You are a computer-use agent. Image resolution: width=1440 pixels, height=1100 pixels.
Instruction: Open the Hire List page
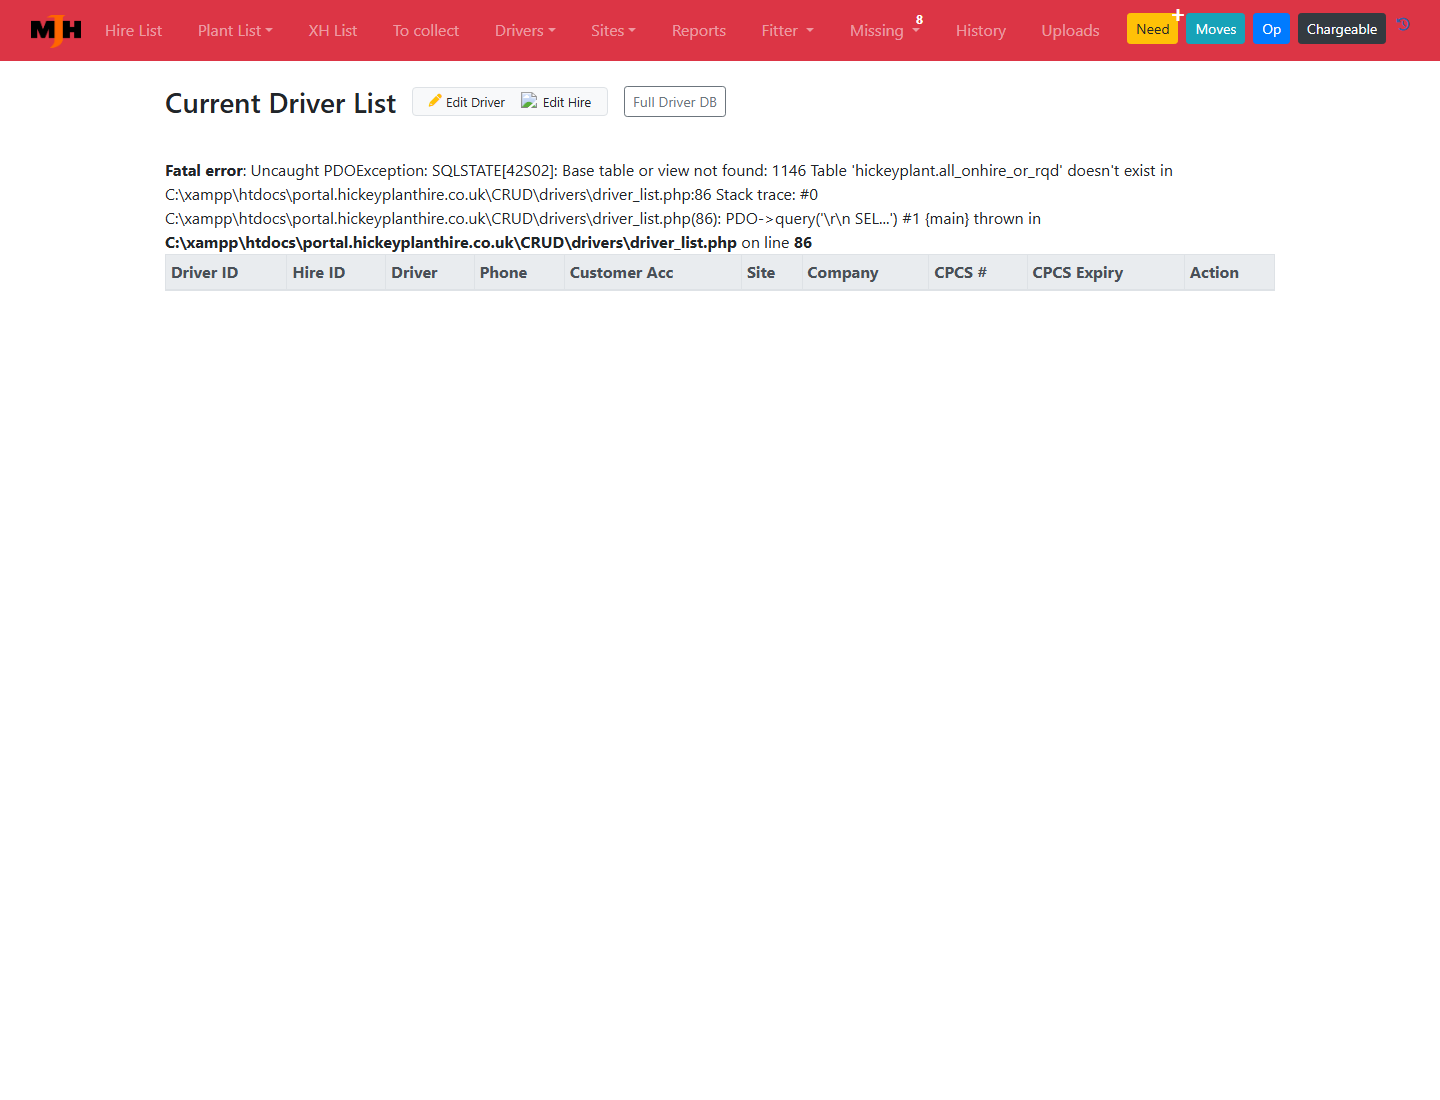click(x=133, y=31)
